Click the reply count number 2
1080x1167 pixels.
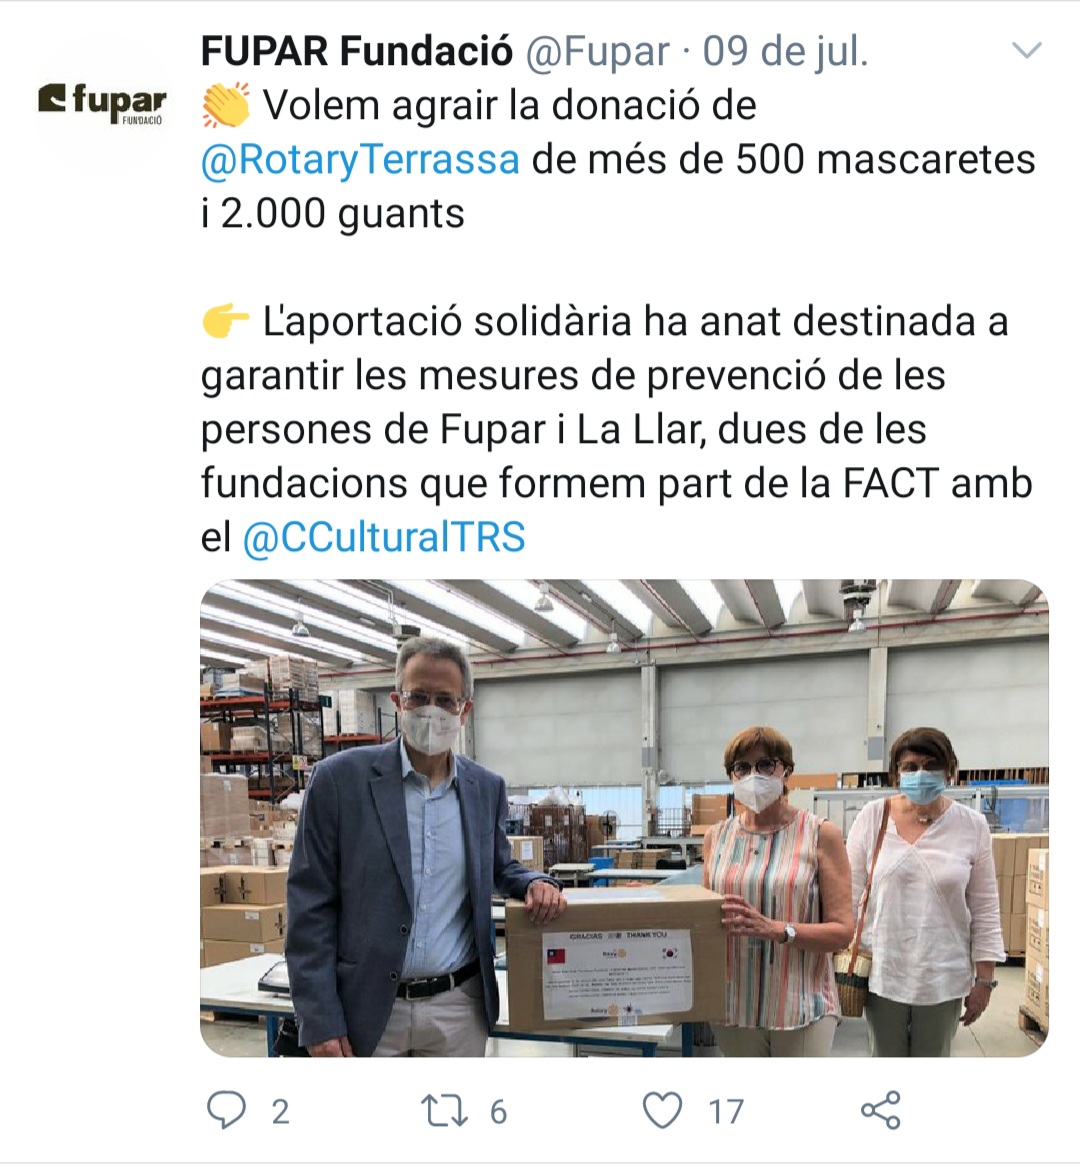280,1112
